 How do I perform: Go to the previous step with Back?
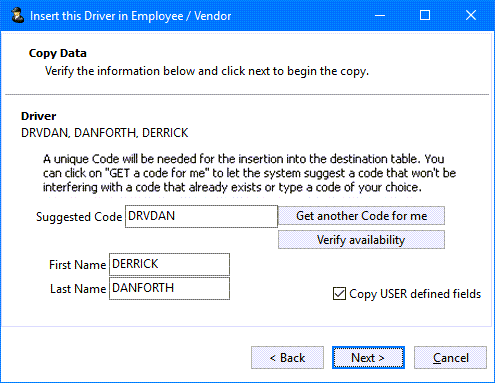(x=287, y=358)
